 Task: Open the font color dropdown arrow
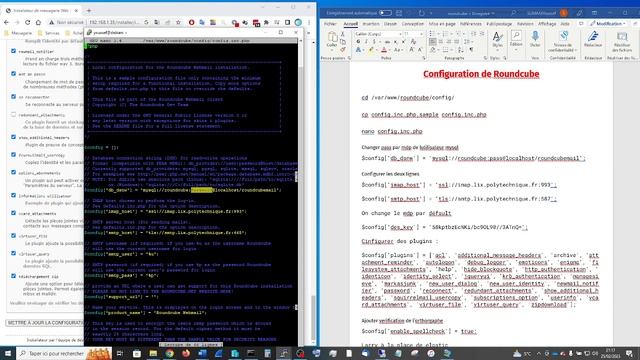point(389,50)
